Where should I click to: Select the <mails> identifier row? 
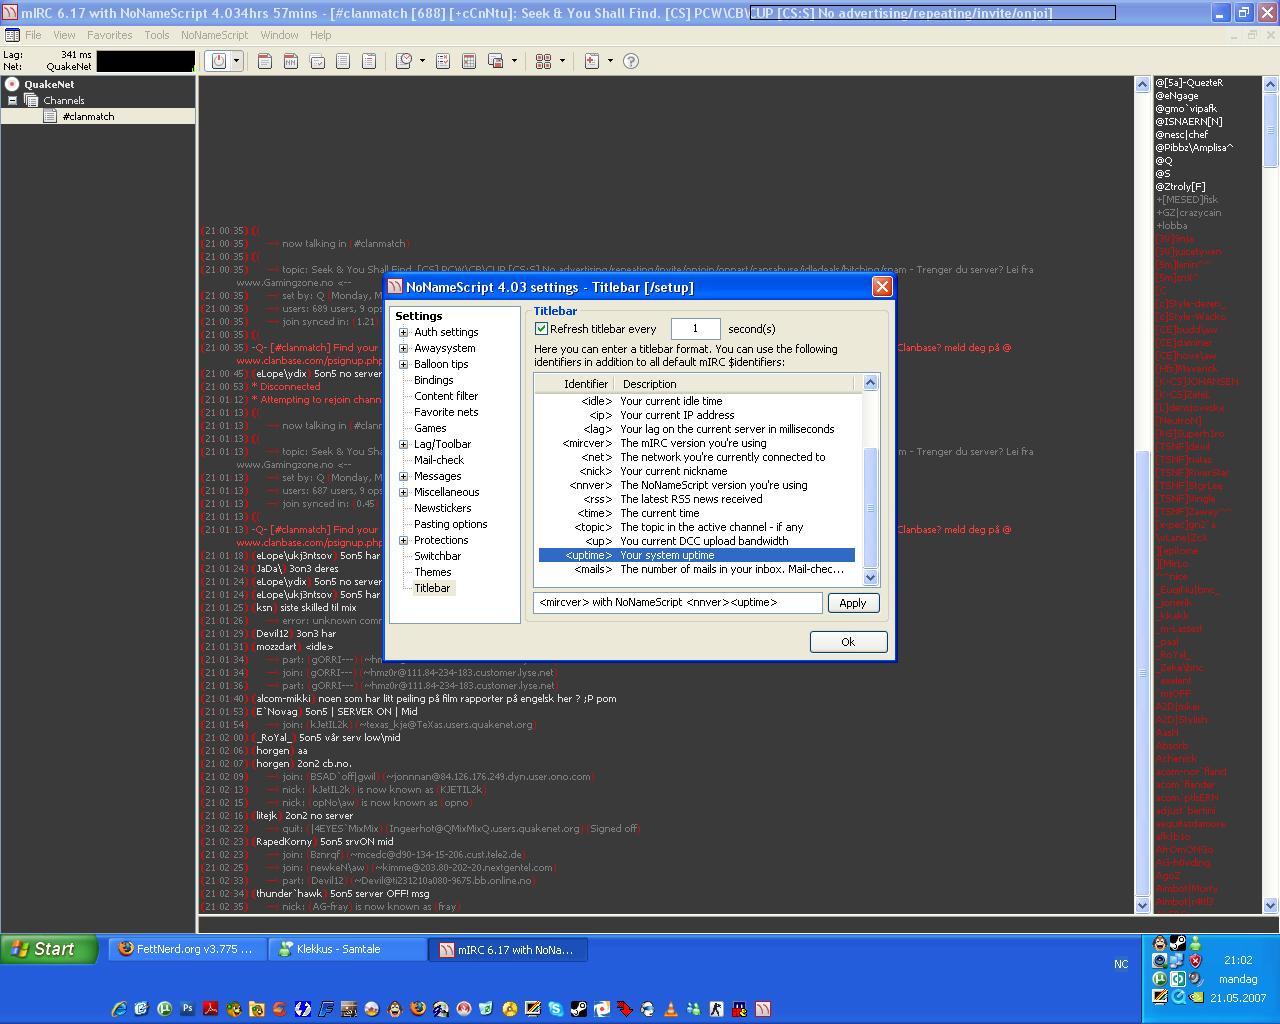click(697, 569)
